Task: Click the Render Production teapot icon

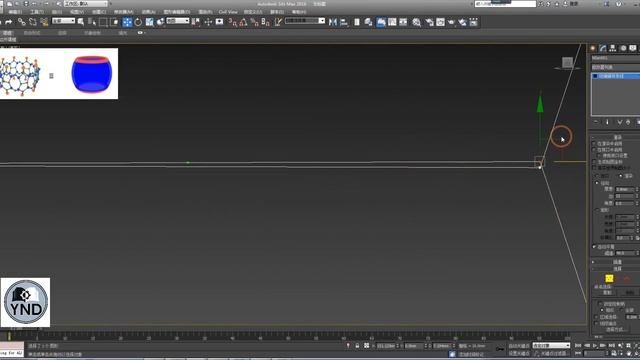Action: coord(451,22)
